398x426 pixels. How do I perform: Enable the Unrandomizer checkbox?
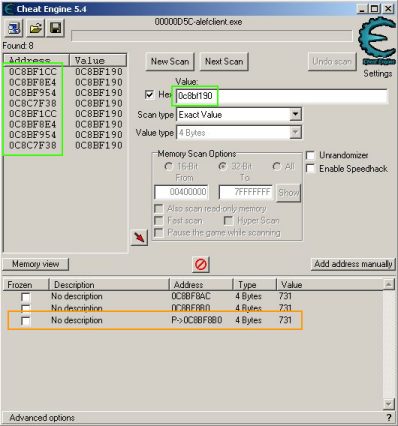tap(310, 155)
